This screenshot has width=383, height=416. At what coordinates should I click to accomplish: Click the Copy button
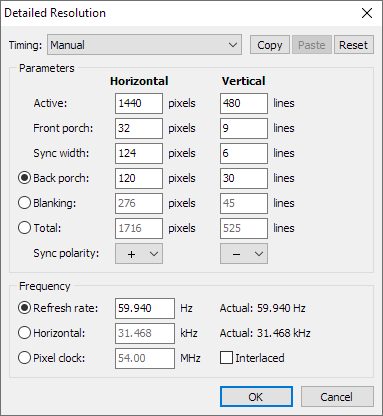point(270,45)
